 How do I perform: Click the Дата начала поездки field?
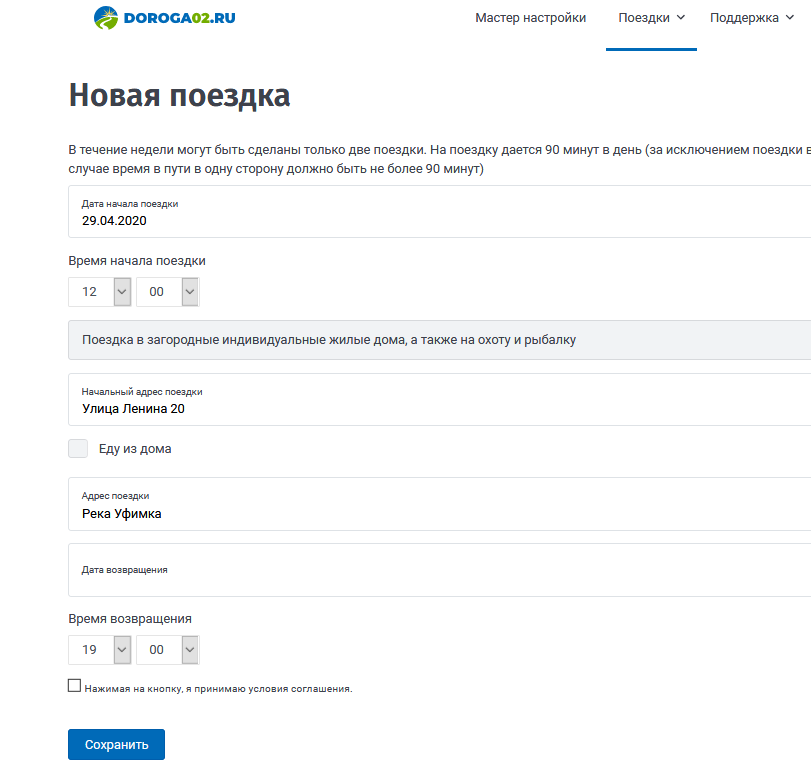440,212
